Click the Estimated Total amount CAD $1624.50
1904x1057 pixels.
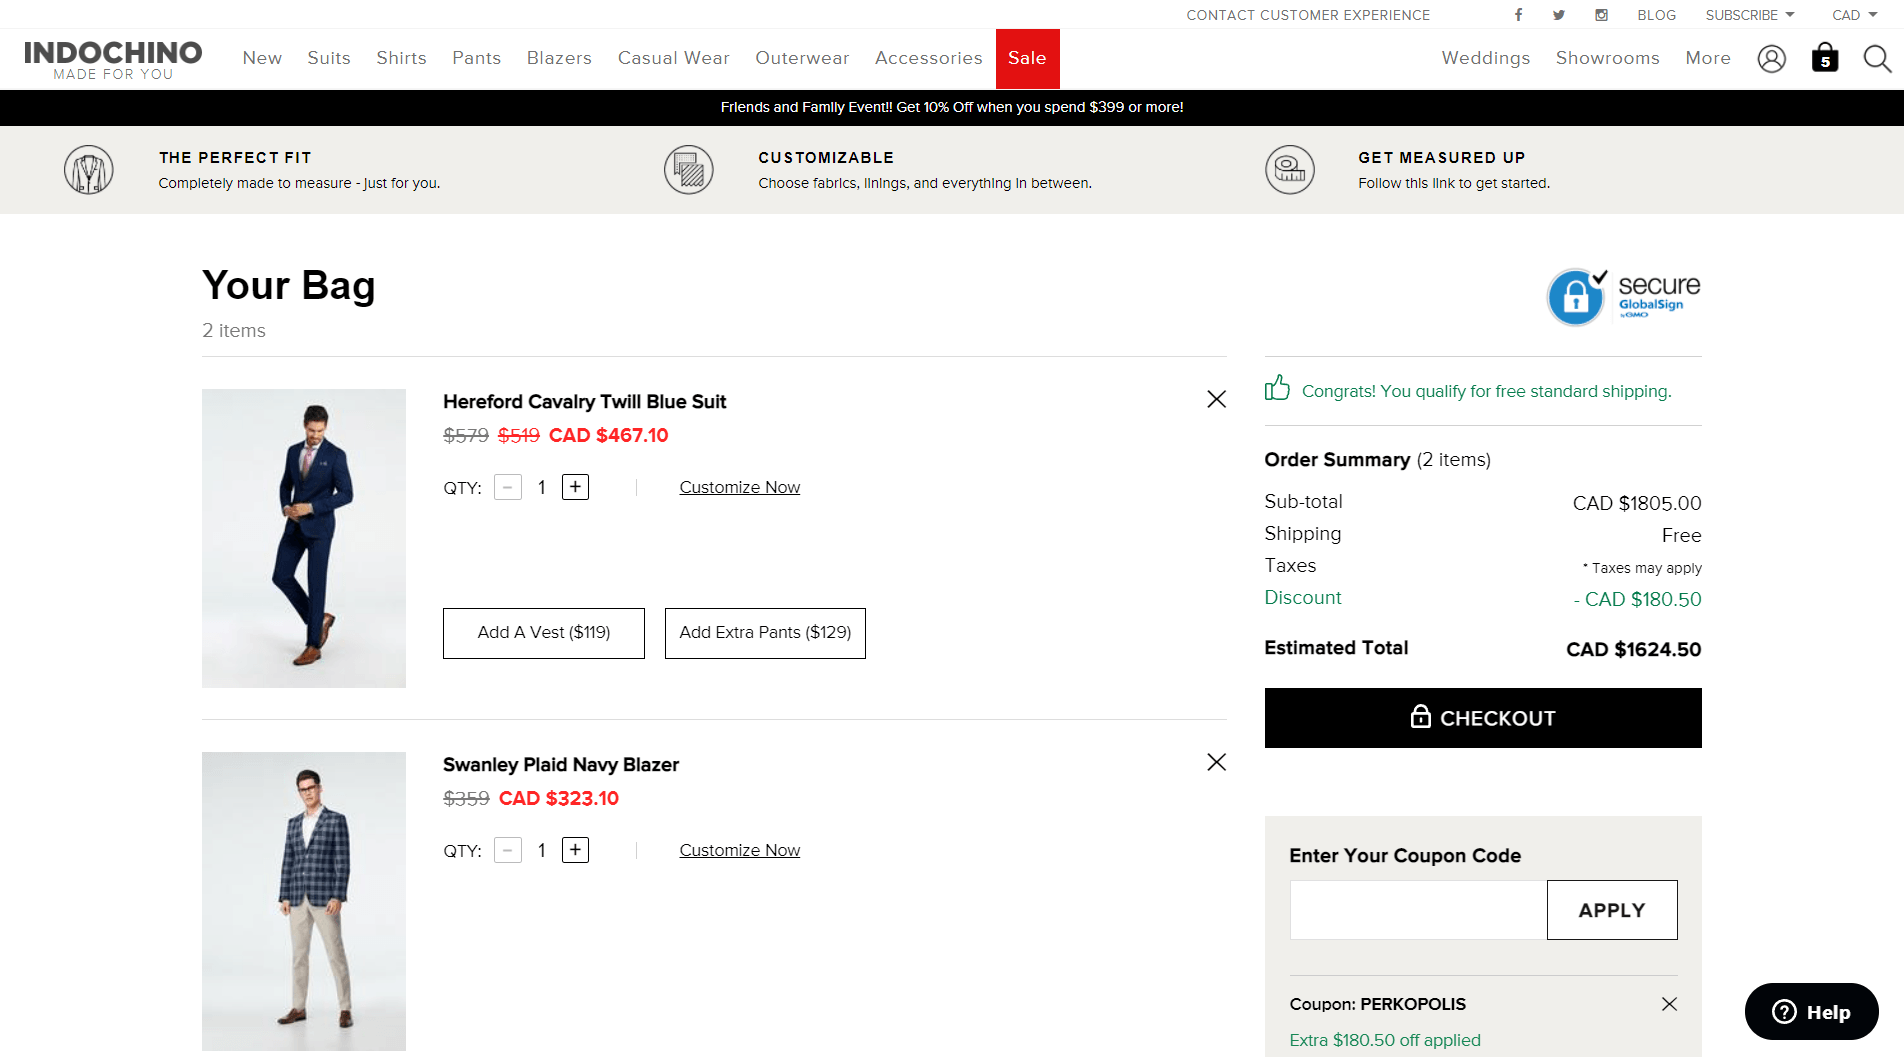point(1633,649)
